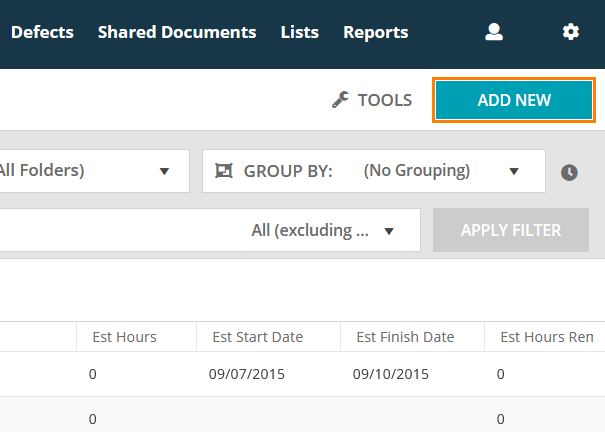605x432 pixels.
Task: Open the settings gear icon
Action: pyautogui.click(x=570, y=32)
